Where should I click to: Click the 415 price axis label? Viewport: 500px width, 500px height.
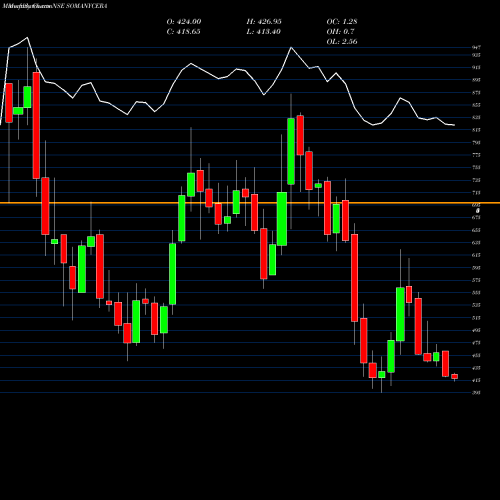[476, 380]
